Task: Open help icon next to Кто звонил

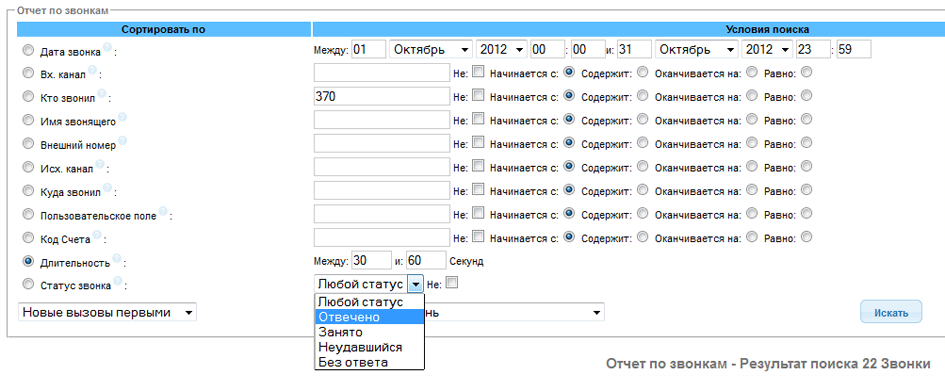Action: [x=101, y=93]
